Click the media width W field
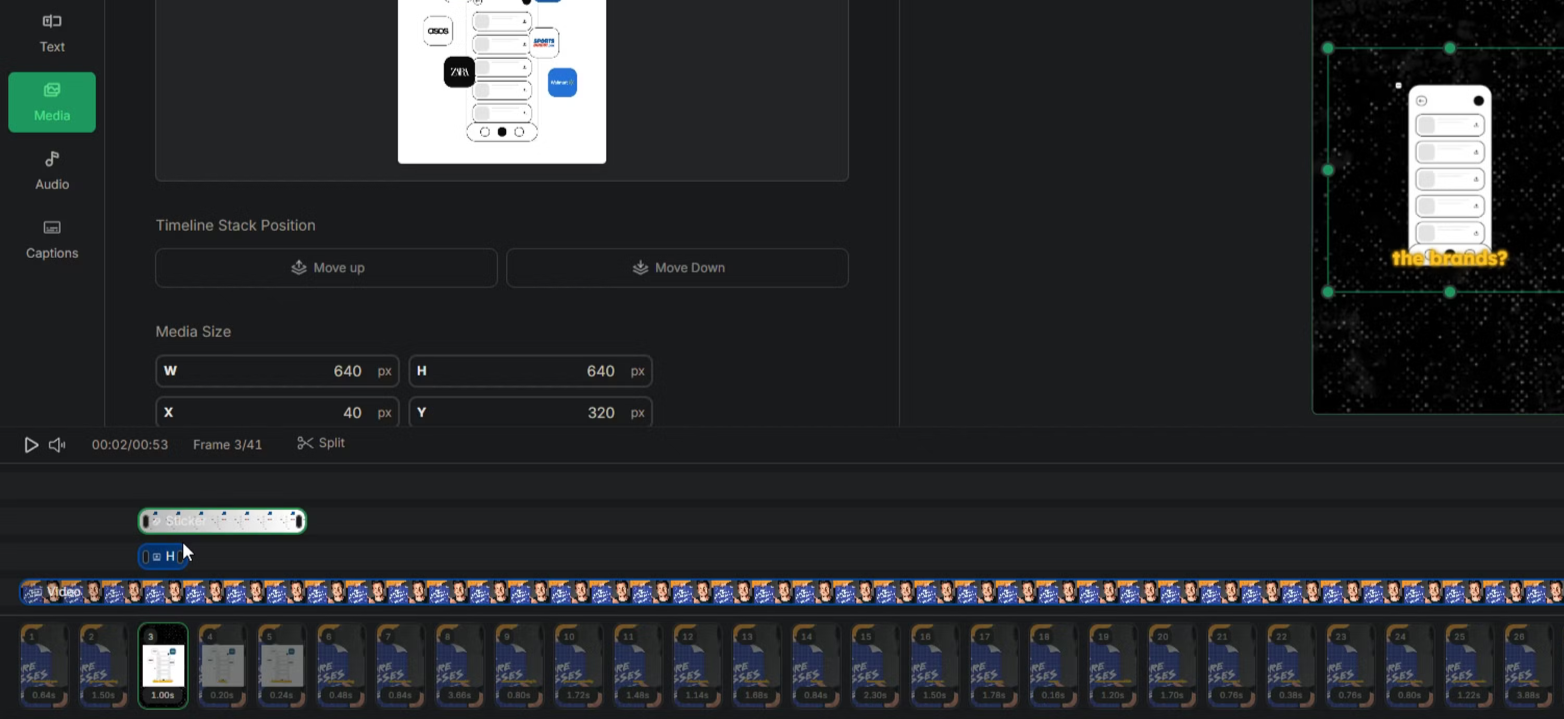Screen dimensions: 1564x719 [277, 371]
